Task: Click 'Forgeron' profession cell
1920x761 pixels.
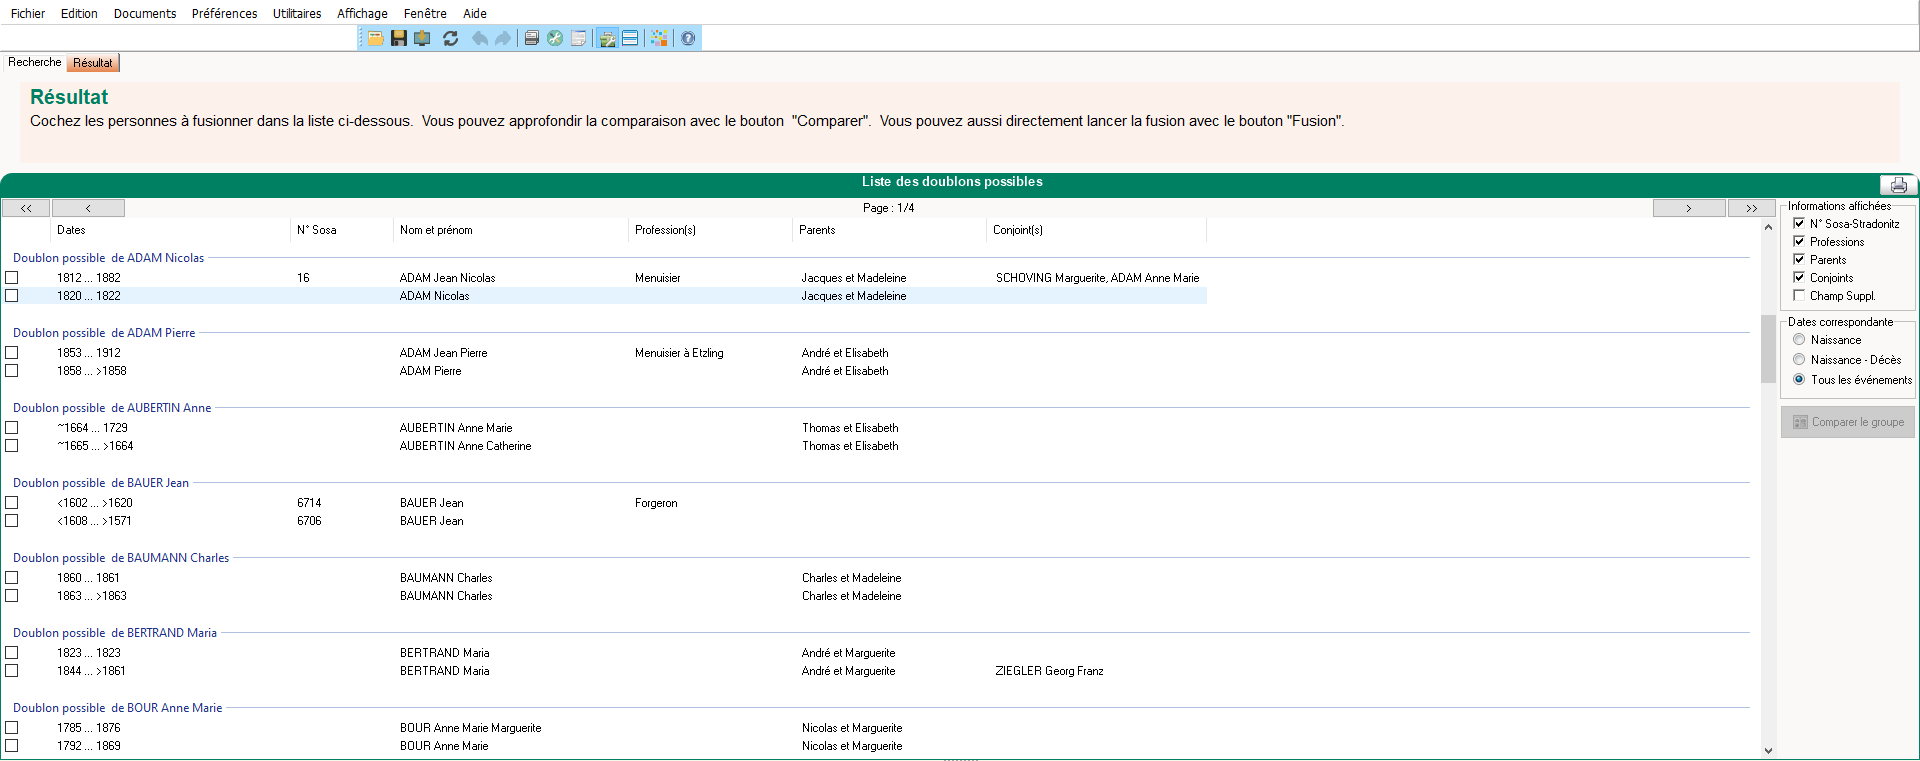Action: pos(656,503)
